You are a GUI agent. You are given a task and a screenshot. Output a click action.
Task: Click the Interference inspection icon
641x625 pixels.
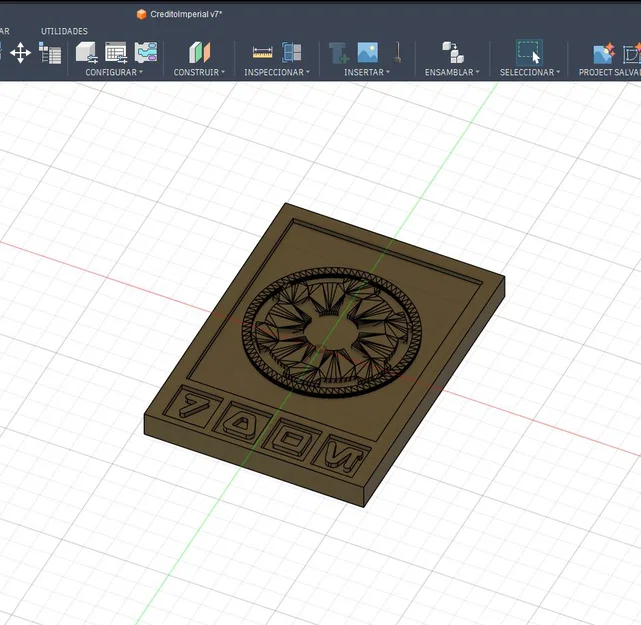point(291,53)
